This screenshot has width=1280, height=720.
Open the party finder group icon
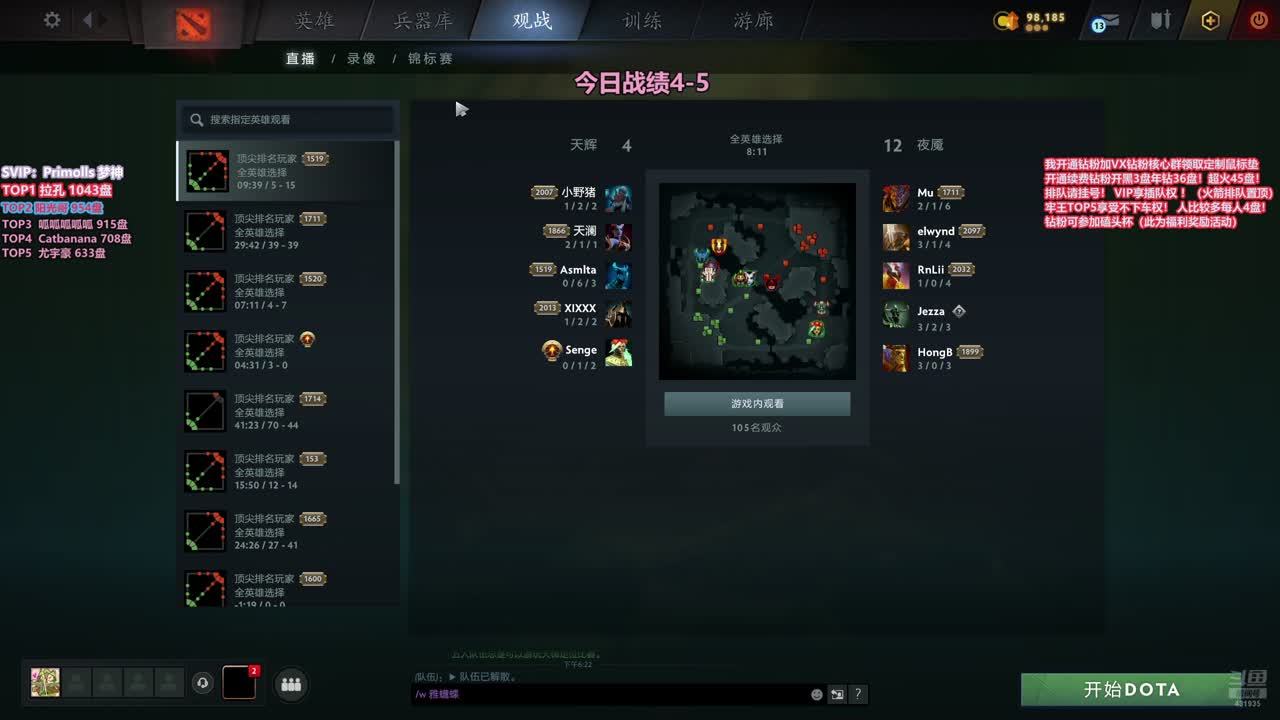tap(291, 684)
